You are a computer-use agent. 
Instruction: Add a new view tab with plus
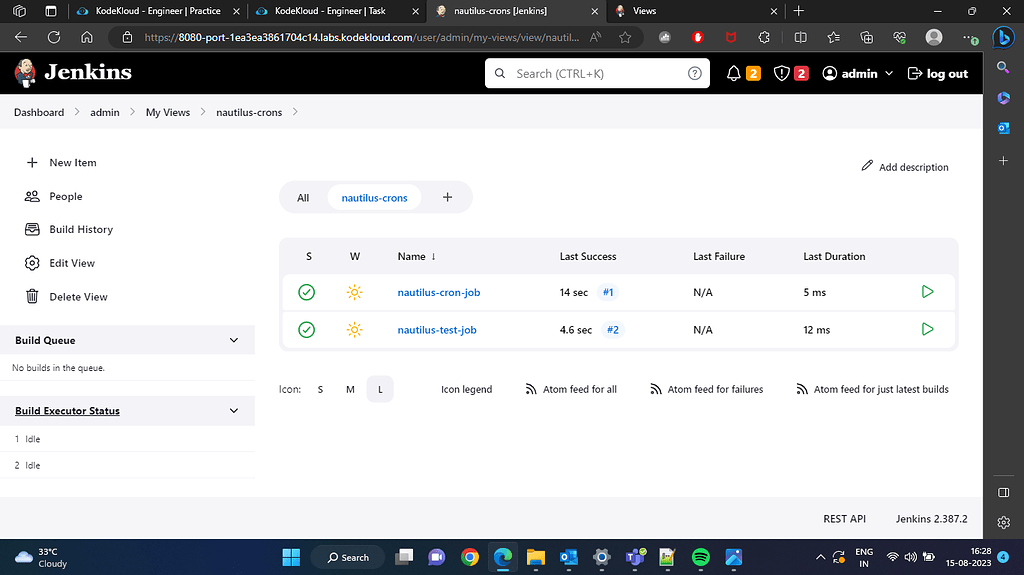447,197
